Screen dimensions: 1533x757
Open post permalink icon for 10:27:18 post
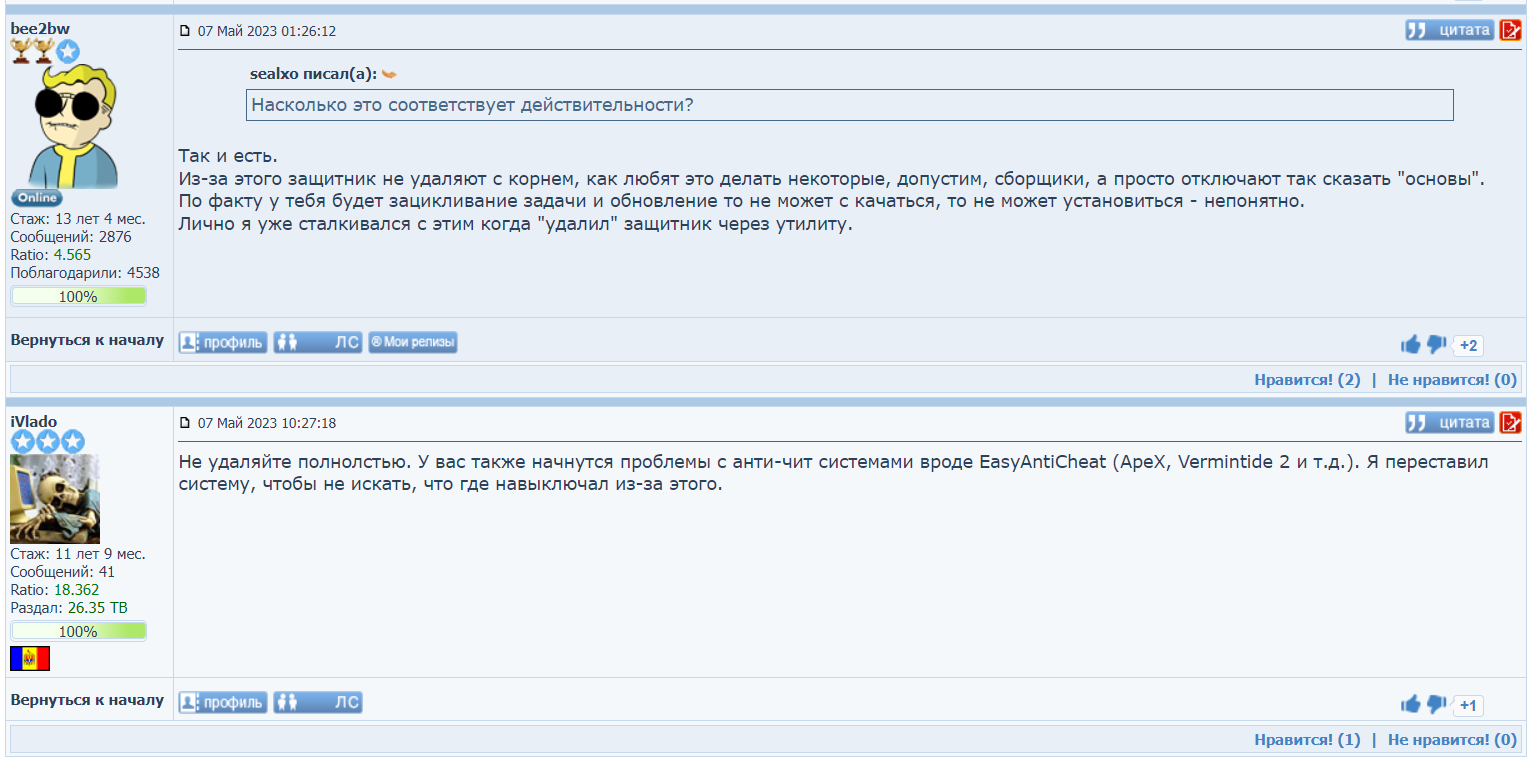(184, 423)
